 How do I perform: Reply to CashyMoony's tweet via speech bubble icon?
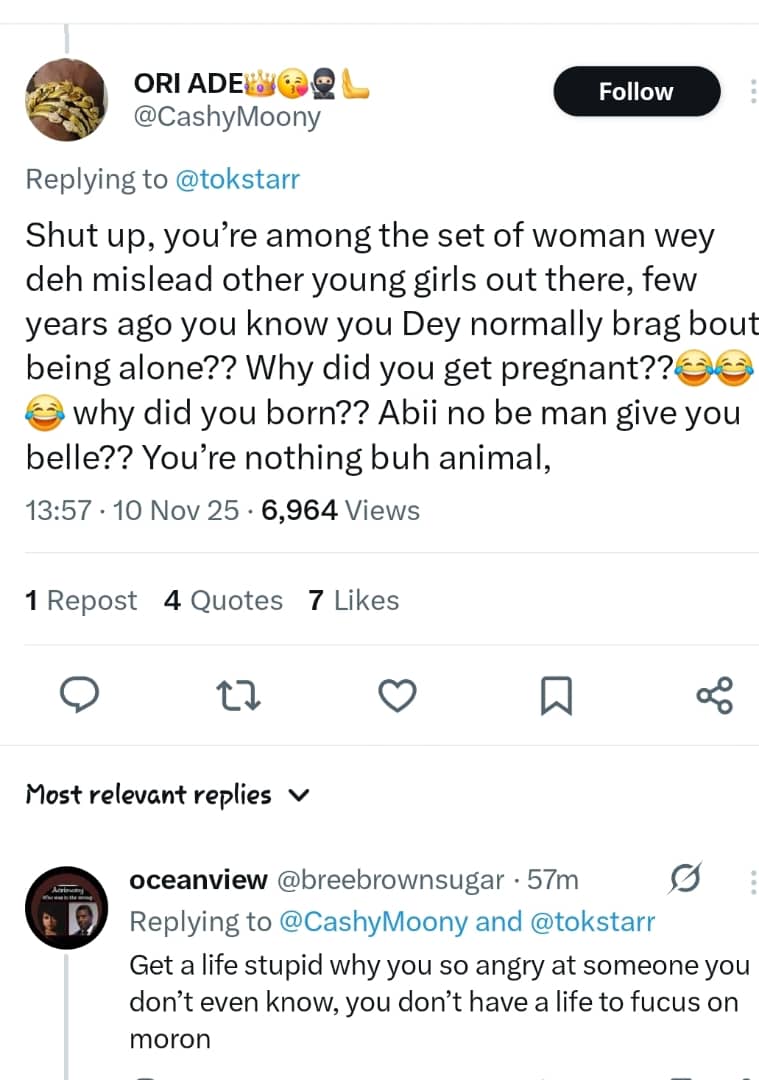tap(80, 695)
